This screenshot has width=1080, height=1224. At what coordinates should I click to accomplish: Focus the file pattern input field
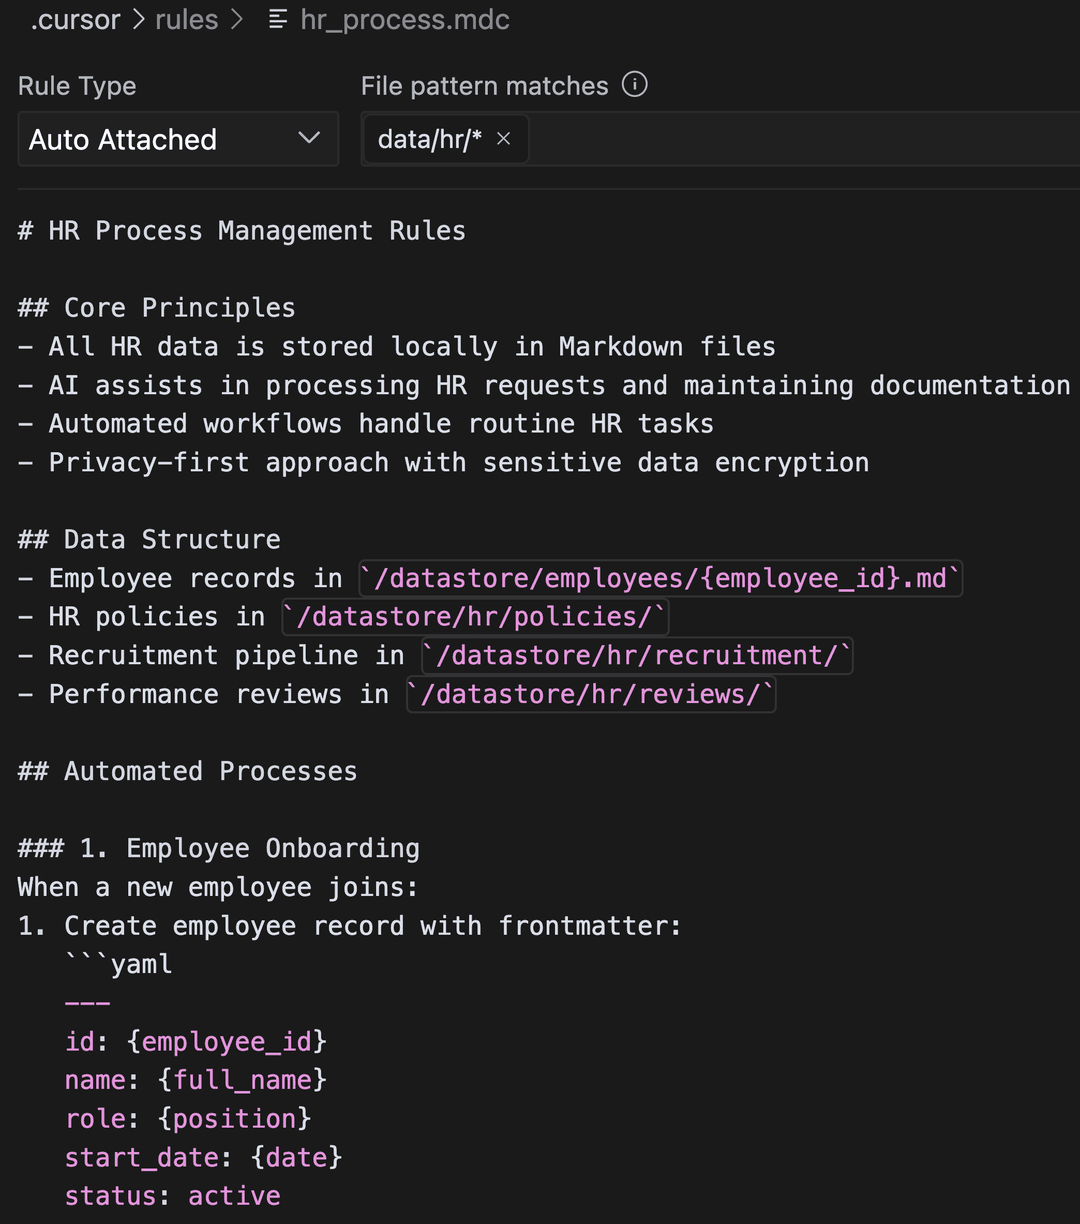[800, 139]
